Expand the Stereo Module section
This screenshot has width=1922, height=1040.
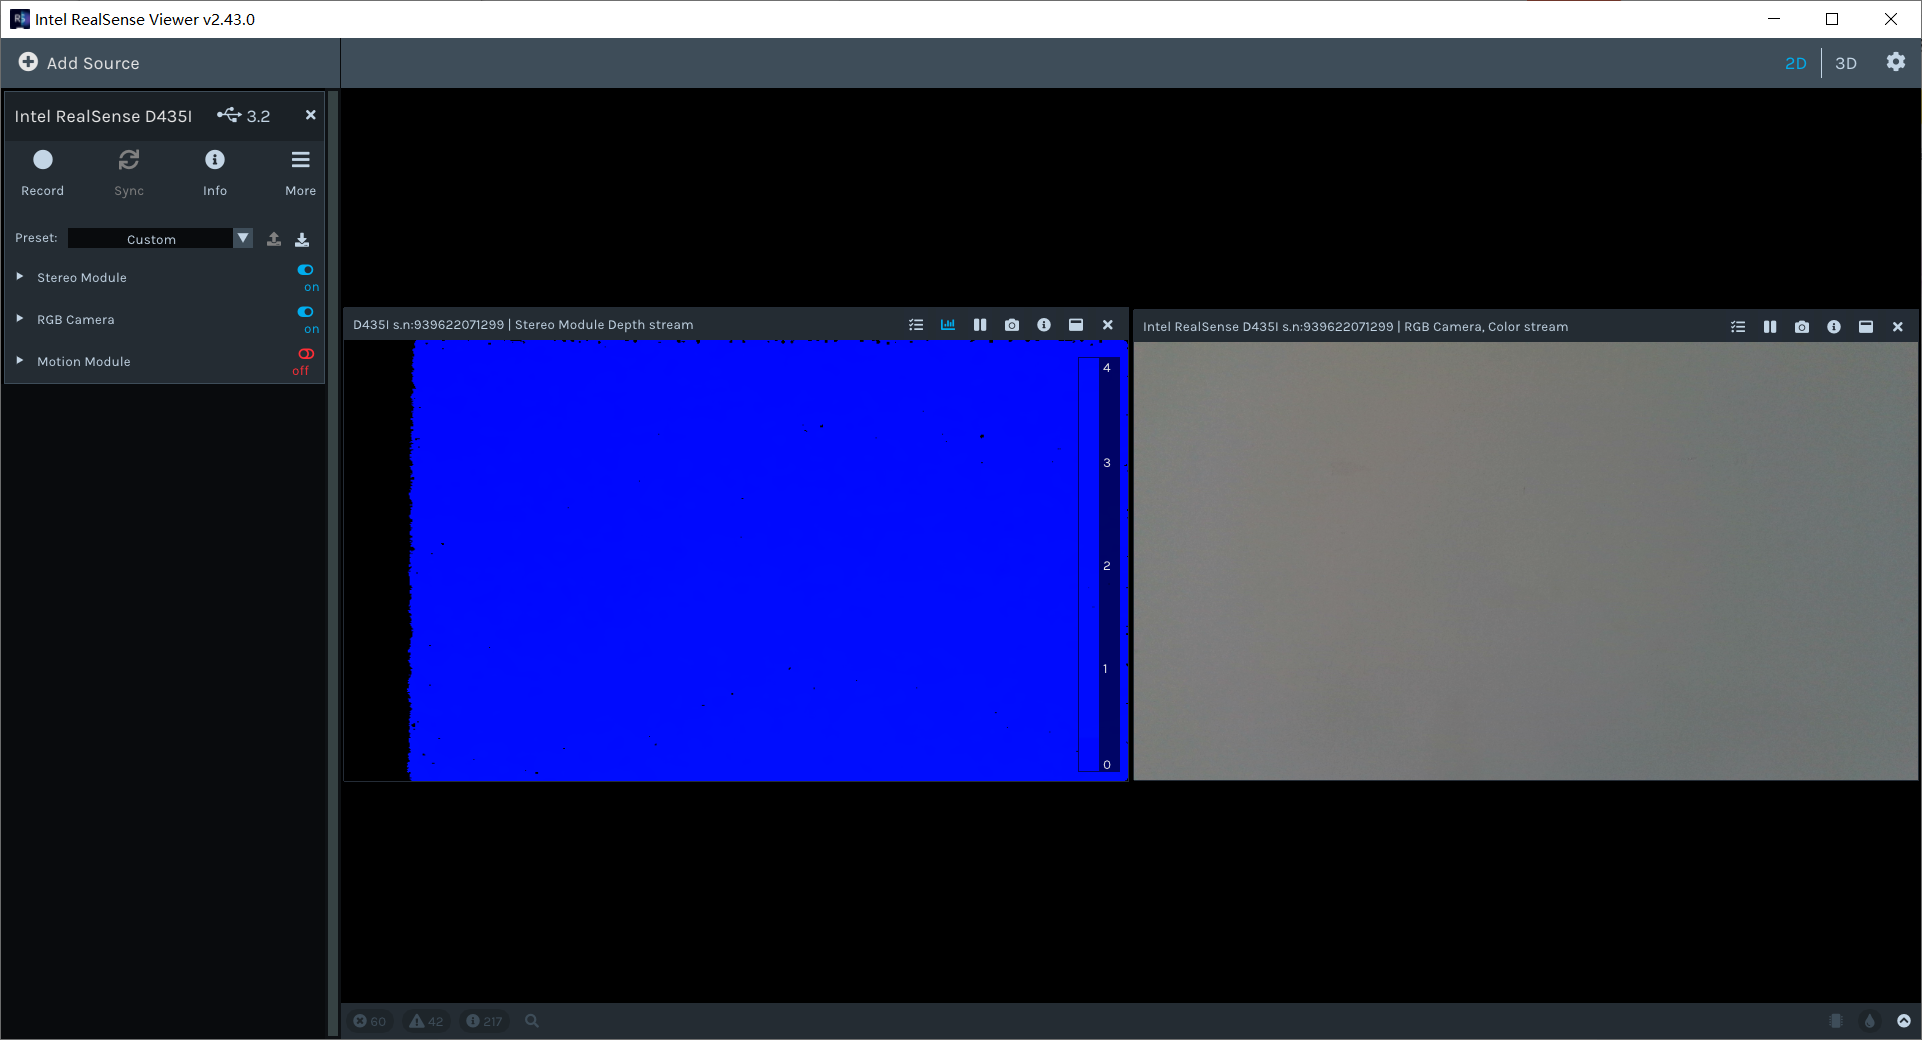click(x=19, y=277)
